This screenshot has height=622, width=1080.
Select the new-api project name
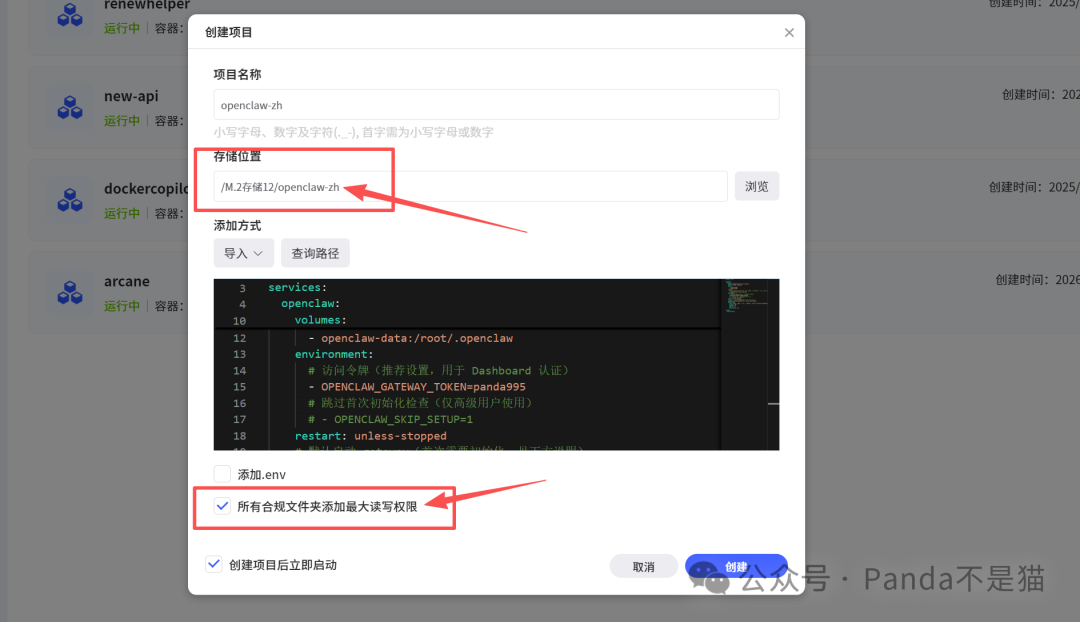pos(131,96)
